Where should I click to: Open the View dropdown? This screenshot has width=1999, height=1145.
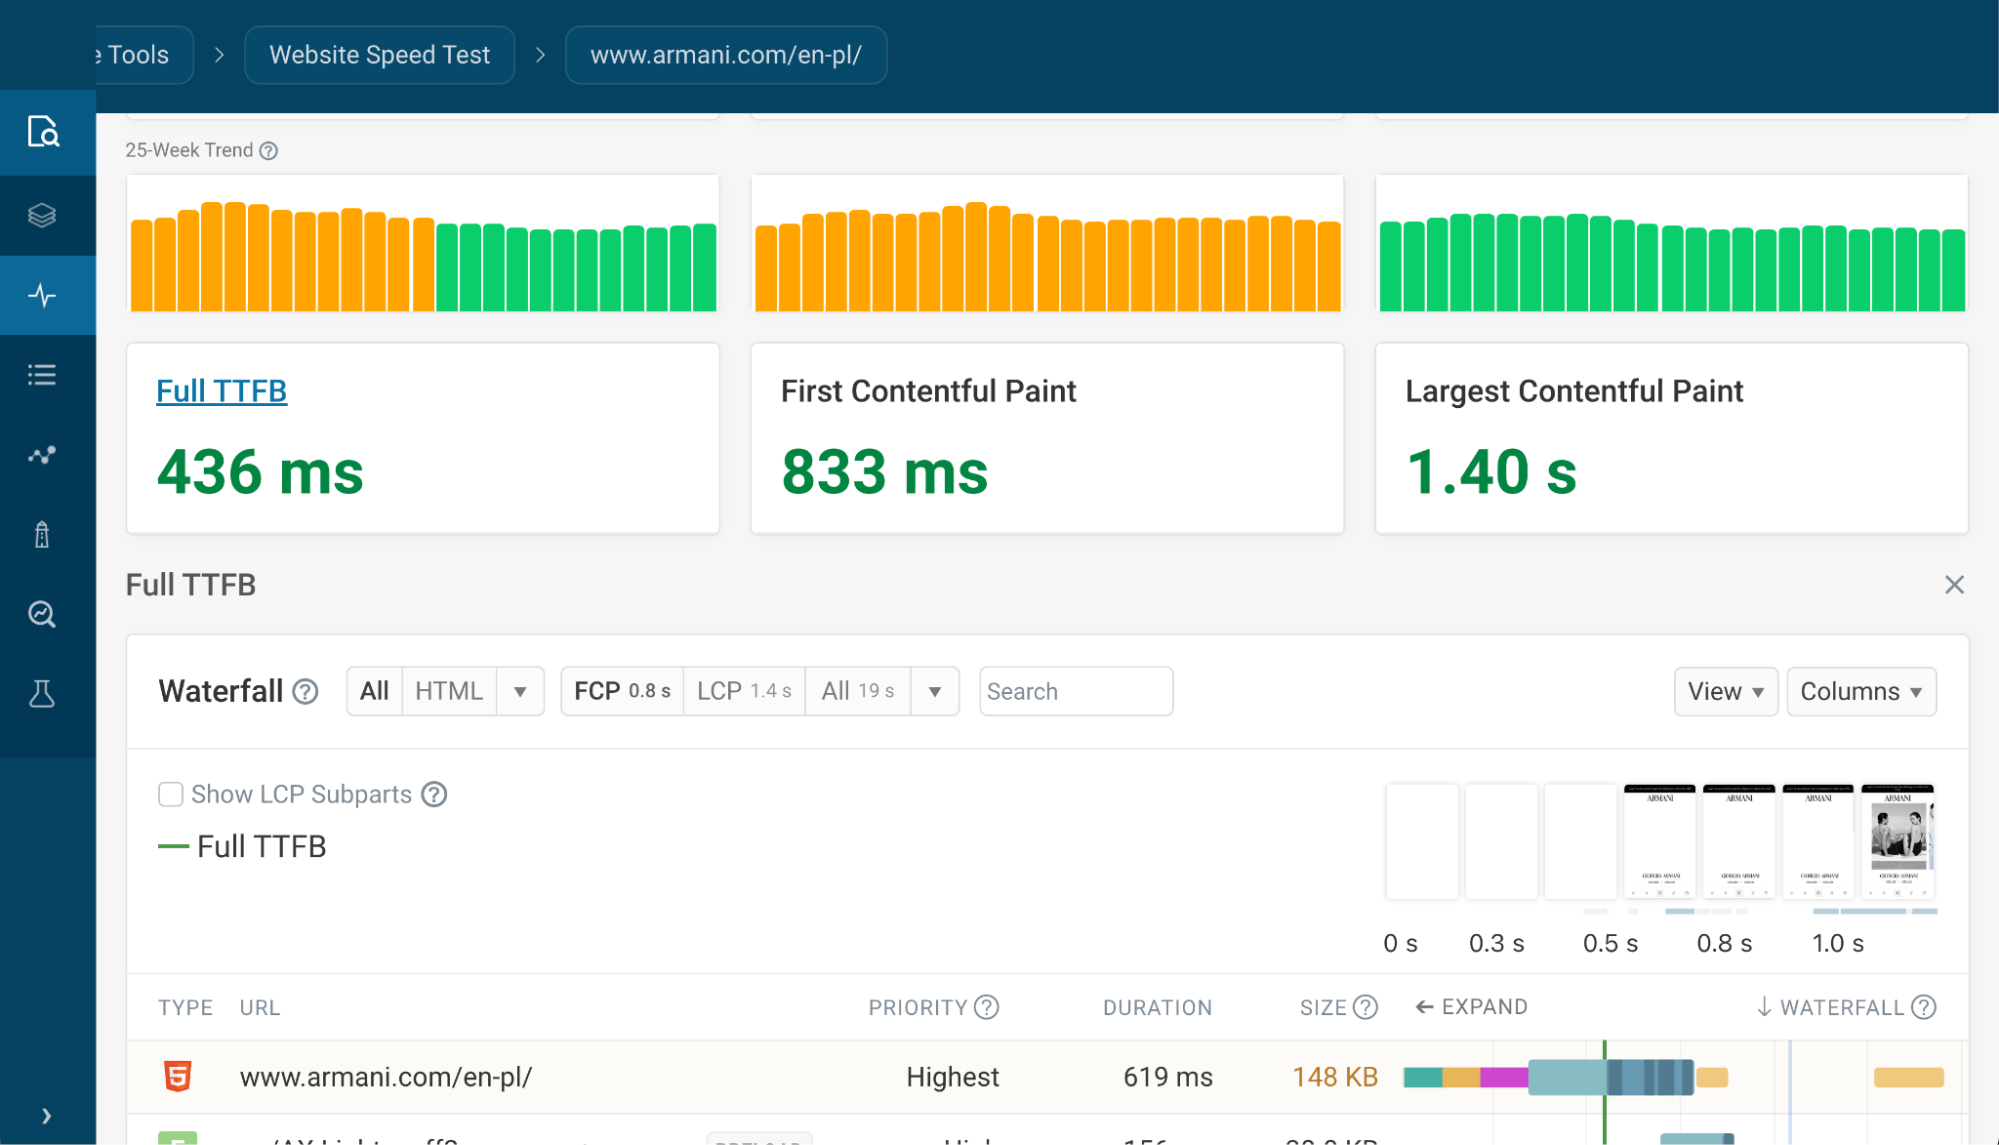[x=1726, y=691]
